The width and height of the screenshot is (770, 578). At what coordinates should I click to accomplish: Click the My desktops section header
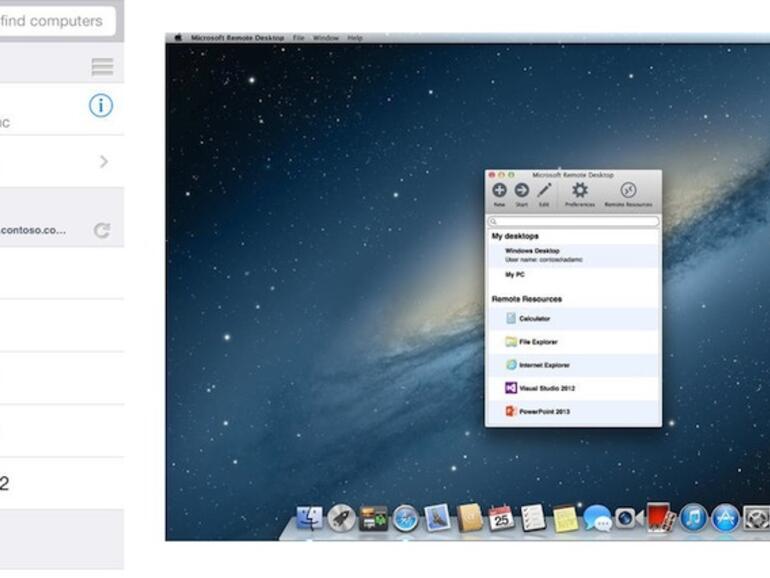(x=515, y=236)
